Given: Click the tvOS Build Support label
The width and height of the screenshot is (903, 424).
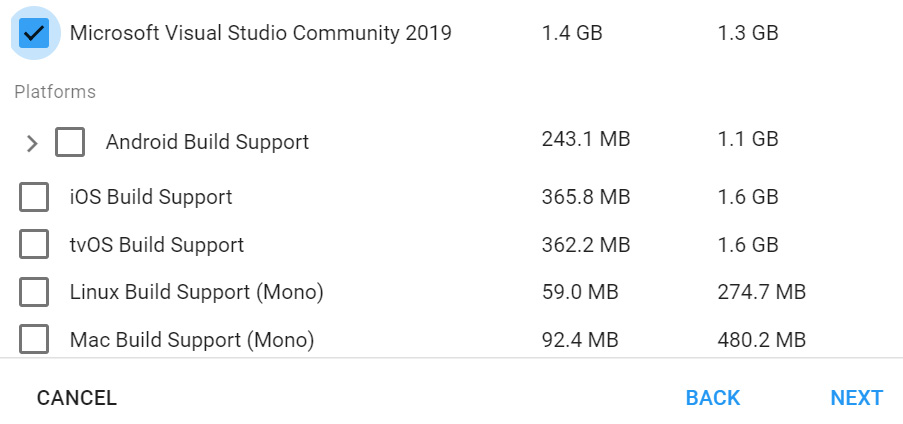Looking at the screenshot, I should [157, 244].
